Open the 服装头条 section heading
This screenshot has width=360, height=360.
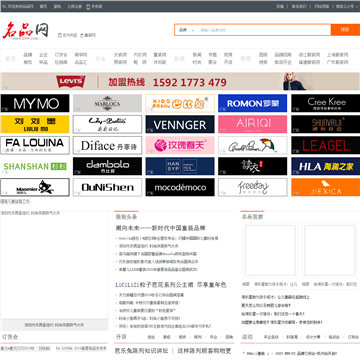click(x=126, y=217)
